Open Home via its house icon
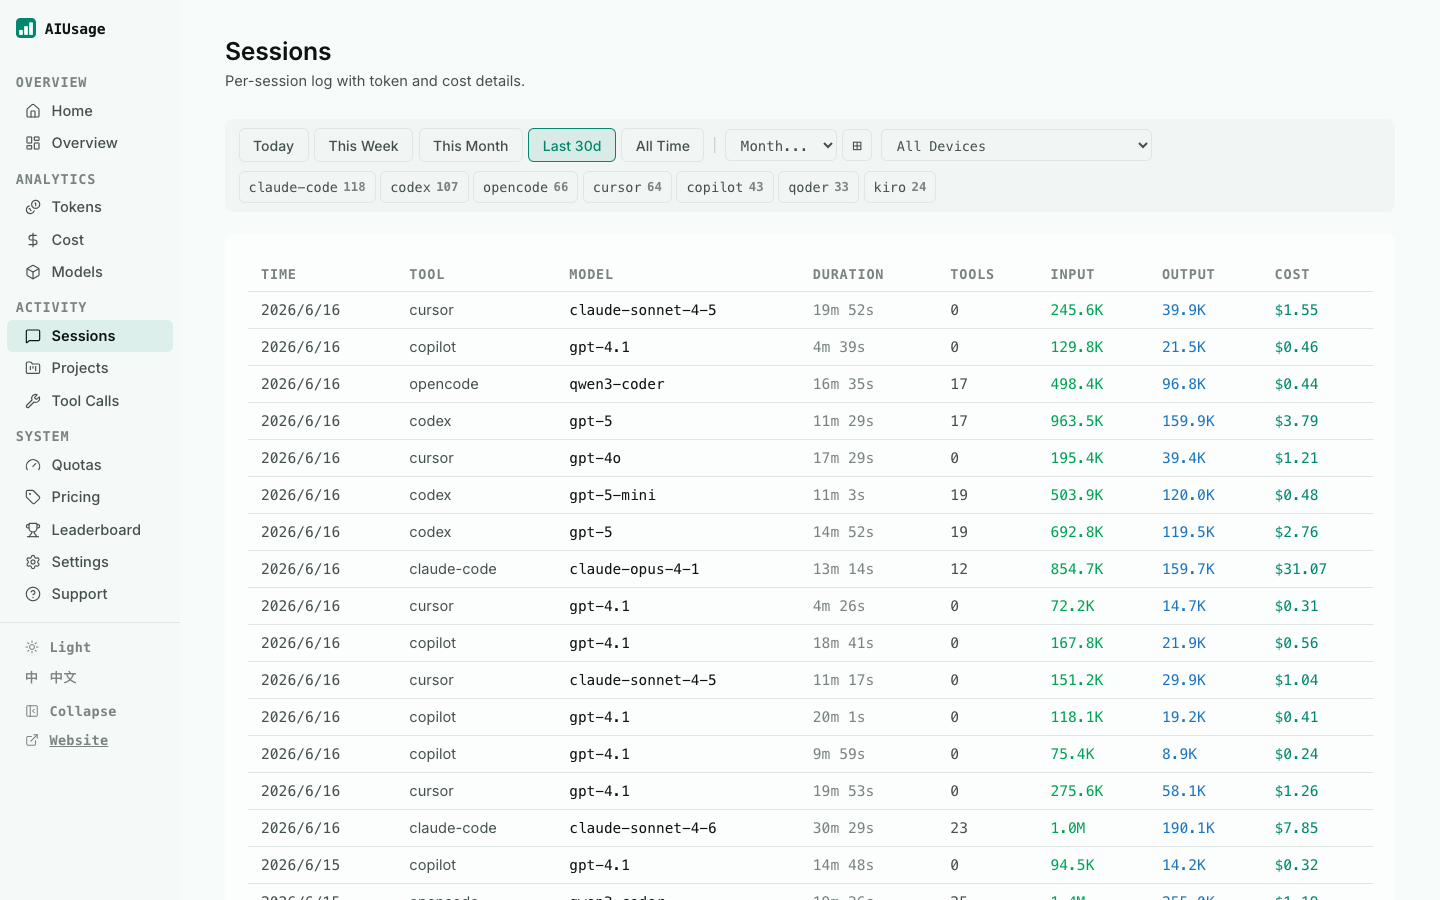The width and height of the screenshot is (1440, 900). coord(33,111)
